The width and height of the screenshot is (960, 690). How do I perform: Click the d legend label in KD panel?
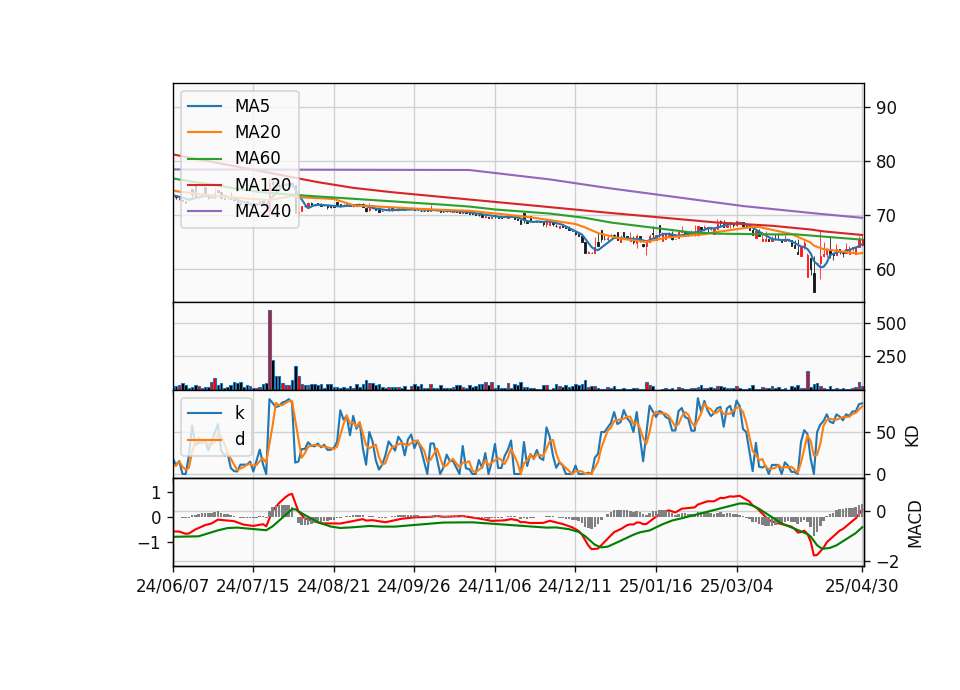(240, 439)
